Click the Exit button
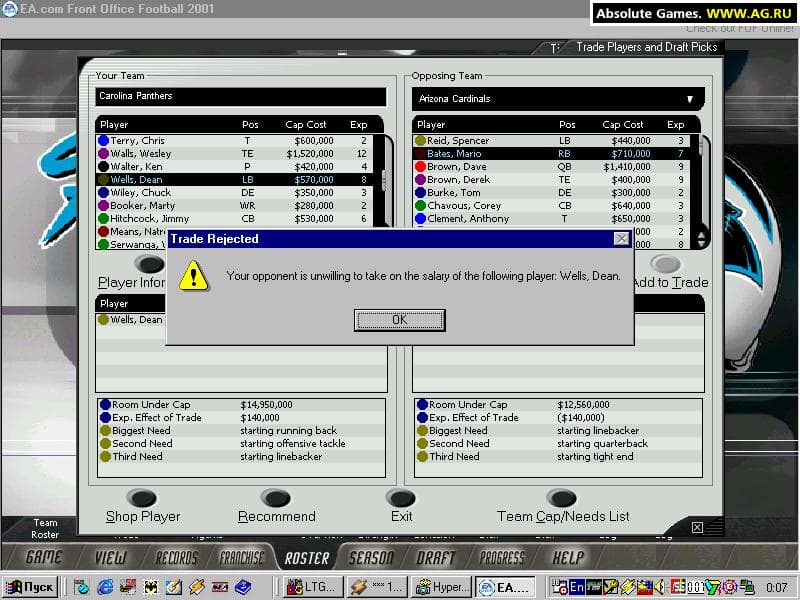This screenshot has width=800, height=600. [x=401, y=498]
